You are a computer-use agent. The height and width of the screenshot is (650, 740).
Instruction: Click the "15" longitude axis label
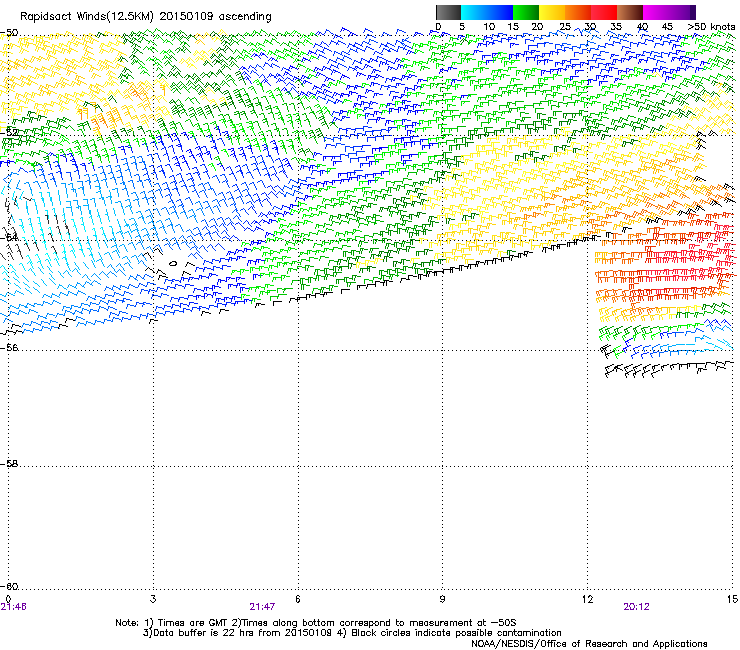732,599
